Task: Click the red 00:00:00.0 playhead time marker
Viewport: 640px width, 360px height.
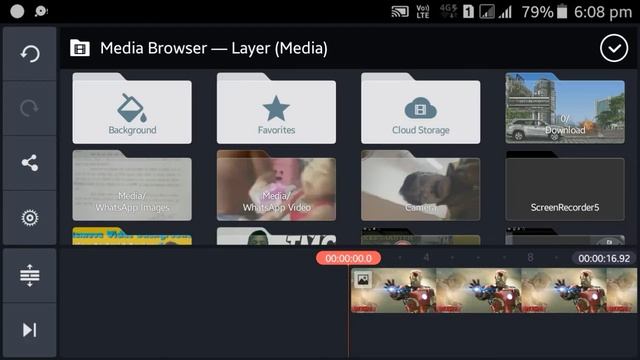Action: (349, 258)
